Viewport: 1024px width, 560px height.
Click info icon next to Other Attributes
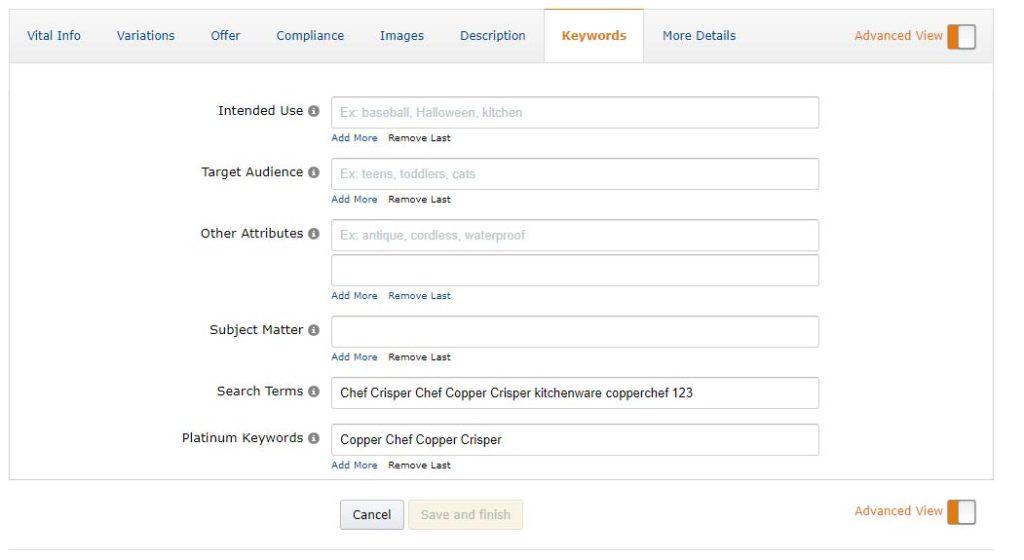313,234
